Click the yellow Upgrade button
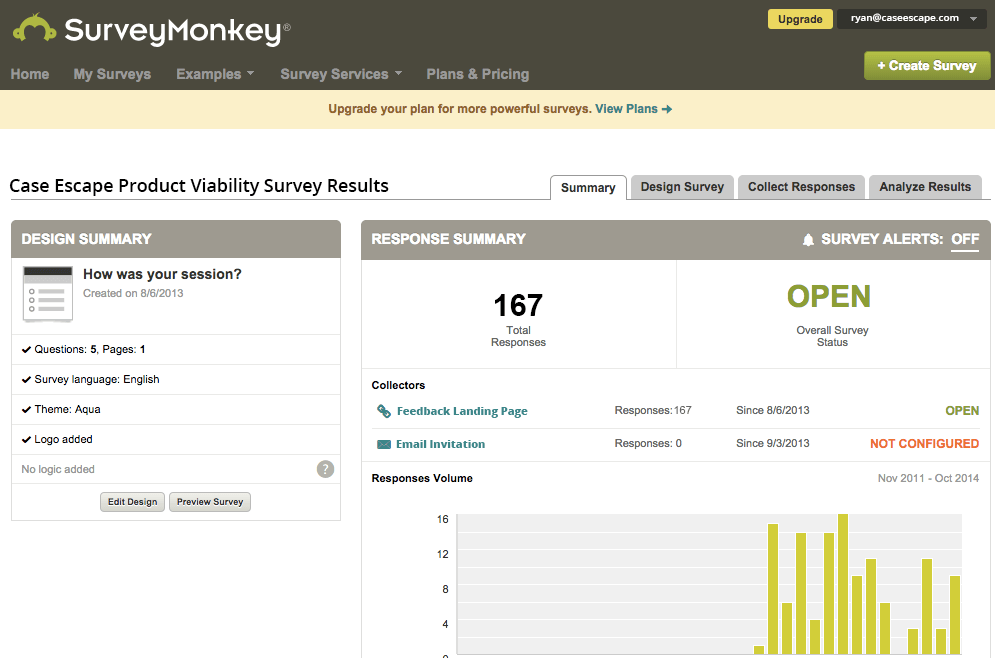This screenshot has width=995, height=658. [800, 19]
